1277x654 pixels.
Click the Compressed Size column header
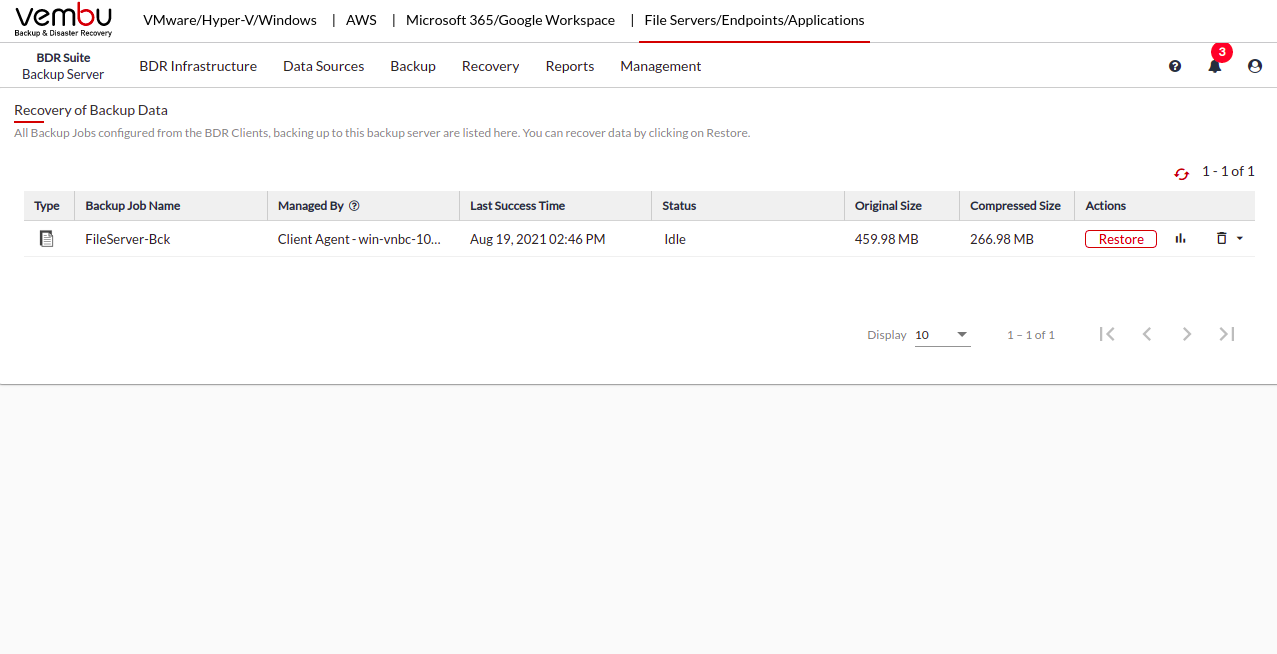click(x=1015, y=206)
